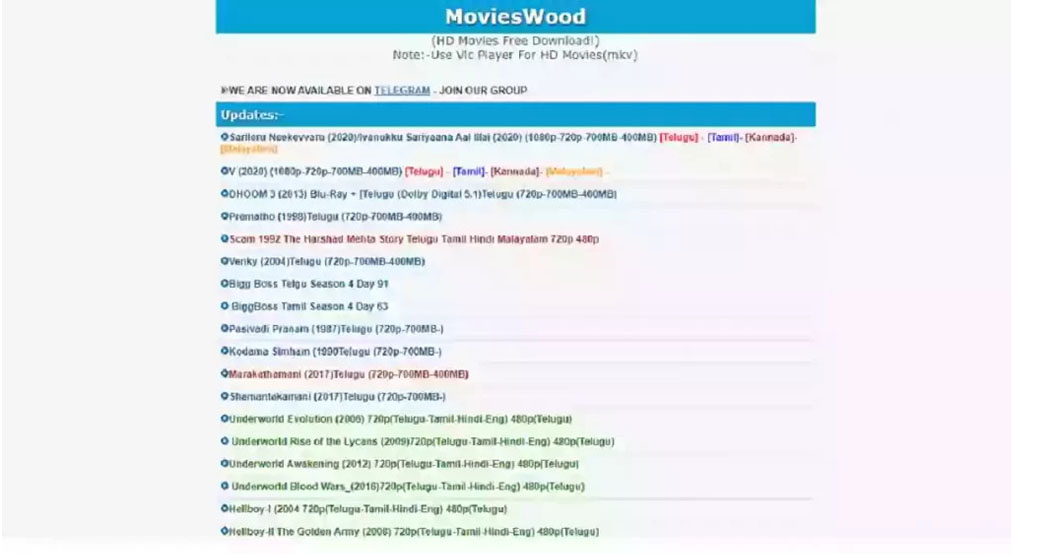Click bullet icon beside Underworld Awakening
Screen dimensions: 1060x554
coord(224,463)
